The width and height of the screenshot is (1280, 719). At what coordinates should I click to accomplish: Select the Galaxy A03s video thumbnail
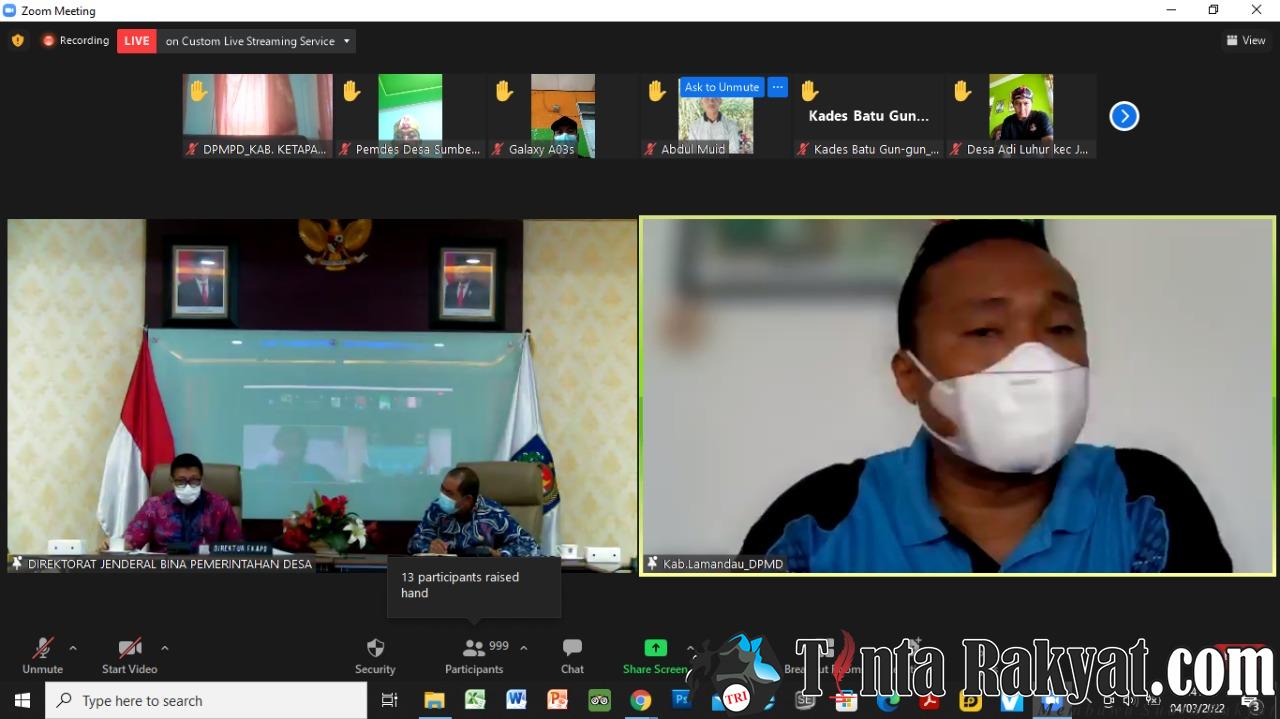pyautogui.click(x=563, y=115)
